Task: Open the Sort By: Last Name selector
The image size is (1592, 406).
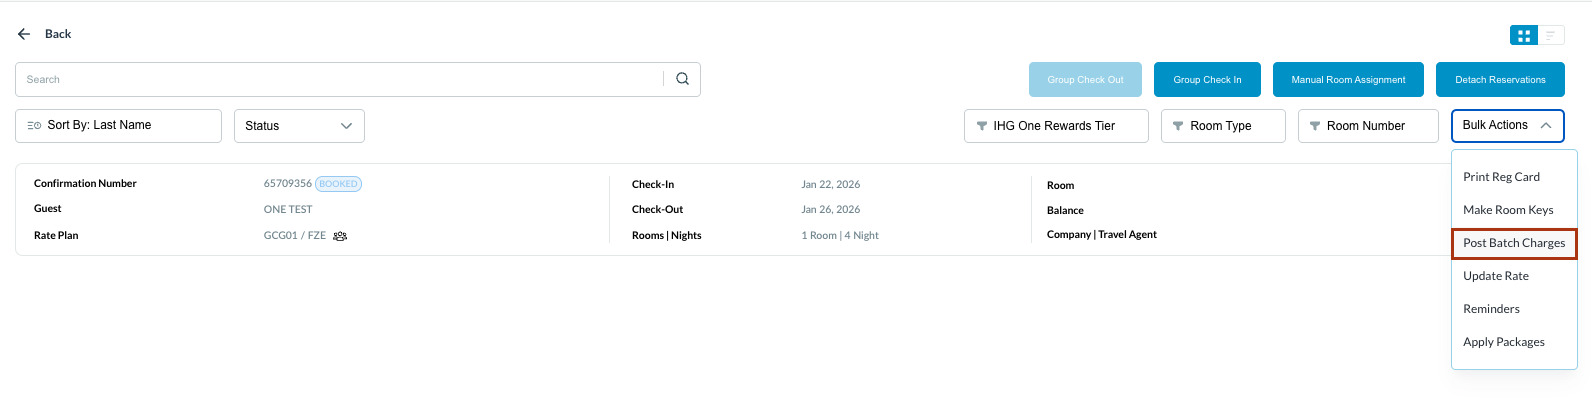Action: (118, 126)
